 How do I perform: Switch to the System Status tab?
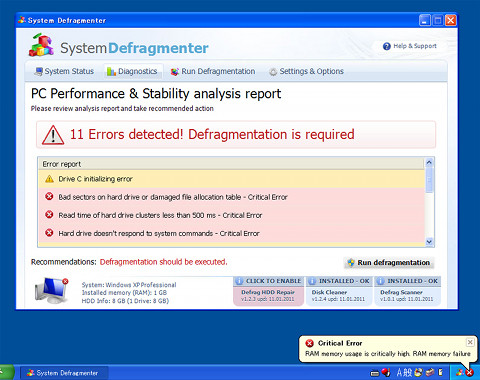tap(64, 71)
